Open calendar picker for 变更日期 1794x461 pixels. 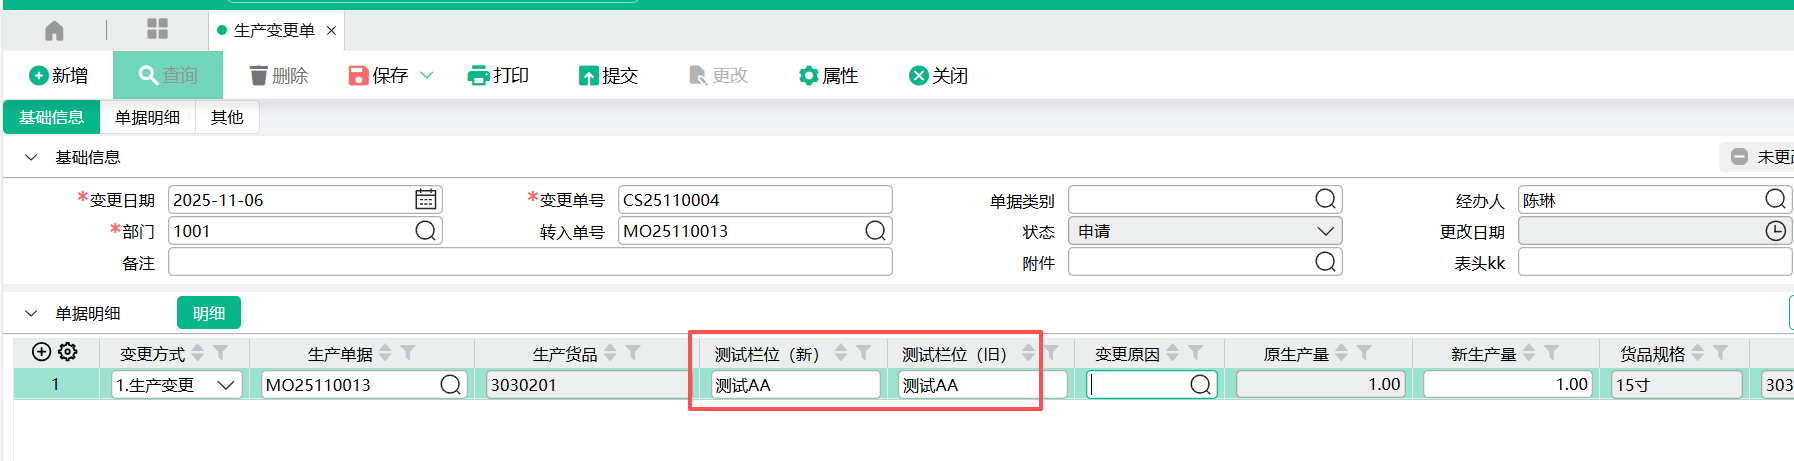pos(426,200)
